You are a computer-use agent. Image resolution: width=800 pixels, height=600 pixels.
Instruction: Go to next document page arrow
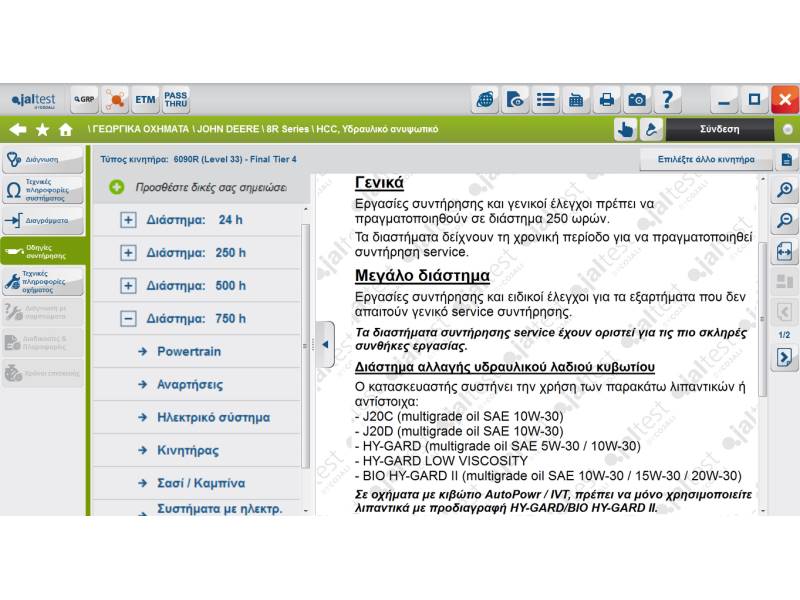(785, 357)
